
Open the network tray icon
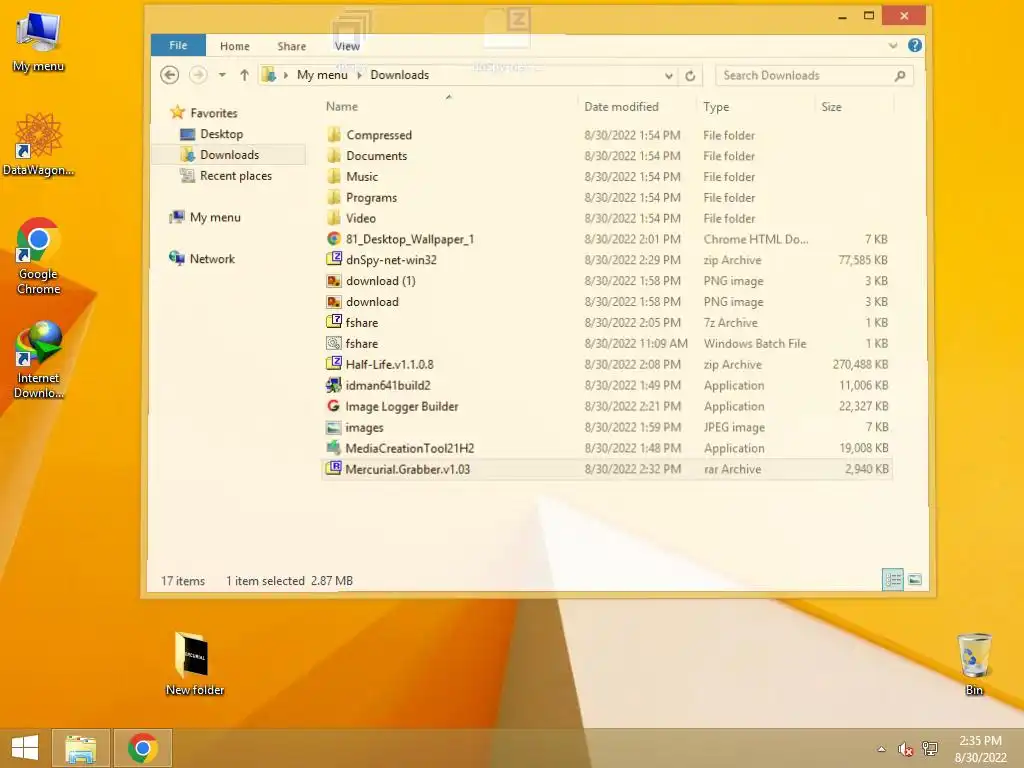(929, 749)
